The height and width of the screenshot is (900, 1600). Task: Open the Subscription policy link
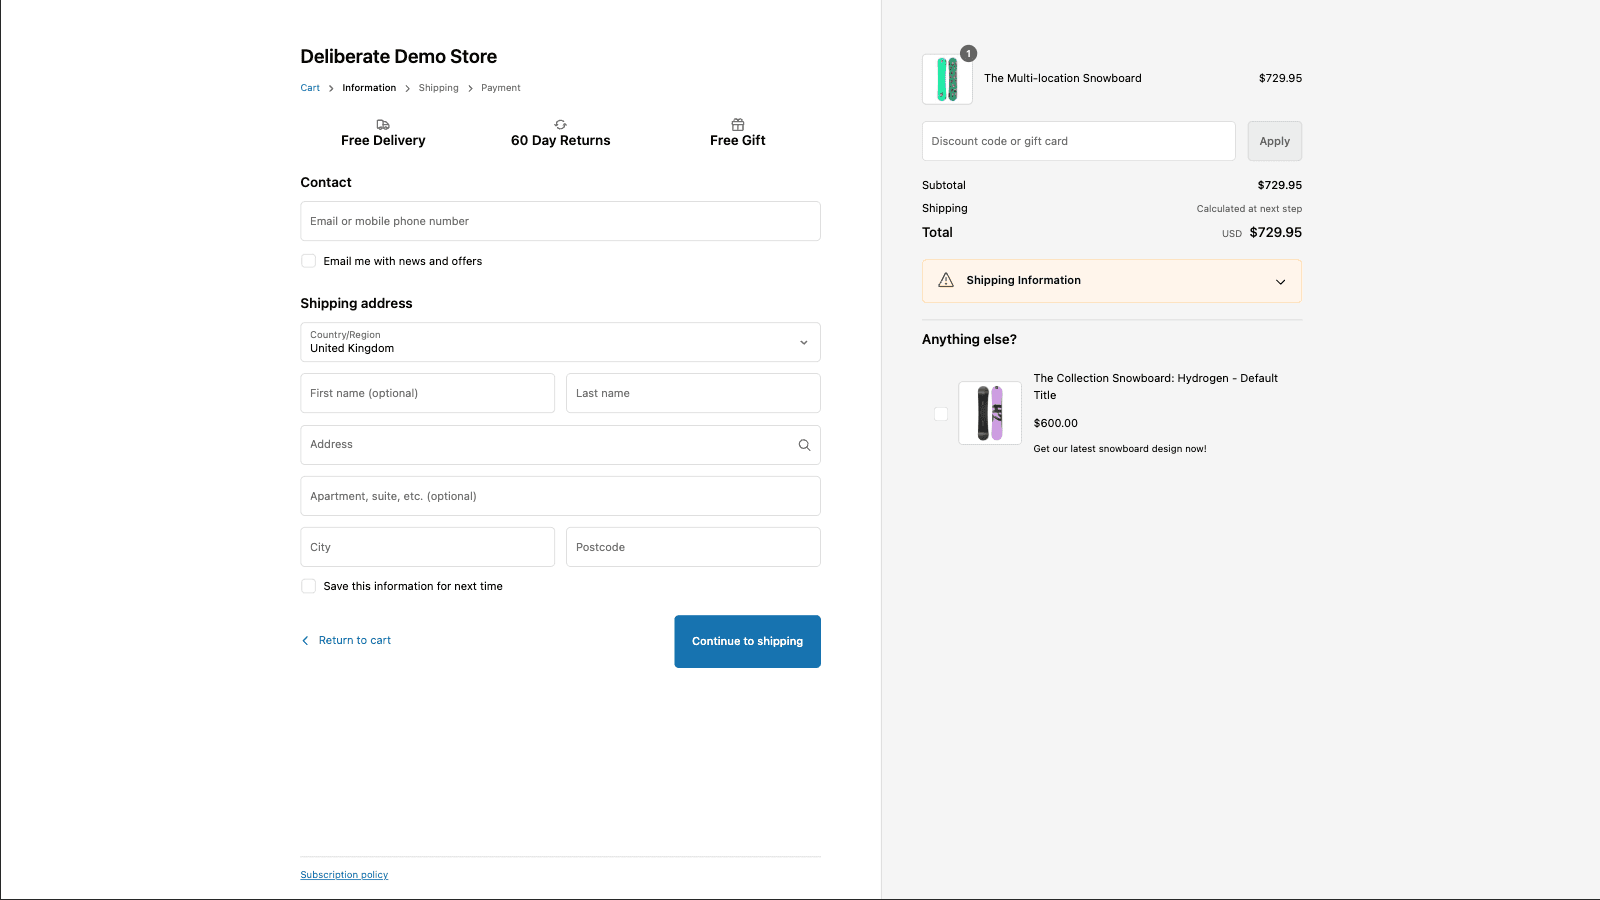coord(343,874)
